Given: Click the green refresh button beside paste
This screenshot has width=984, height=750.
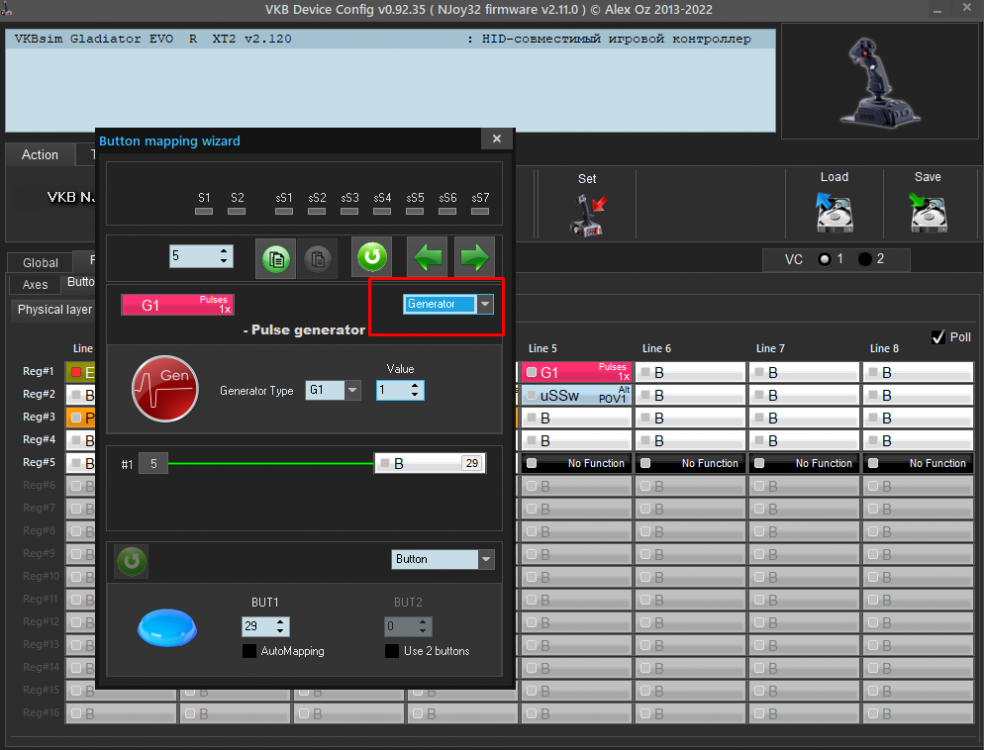Looking at the screenshot, I should 372,257.
